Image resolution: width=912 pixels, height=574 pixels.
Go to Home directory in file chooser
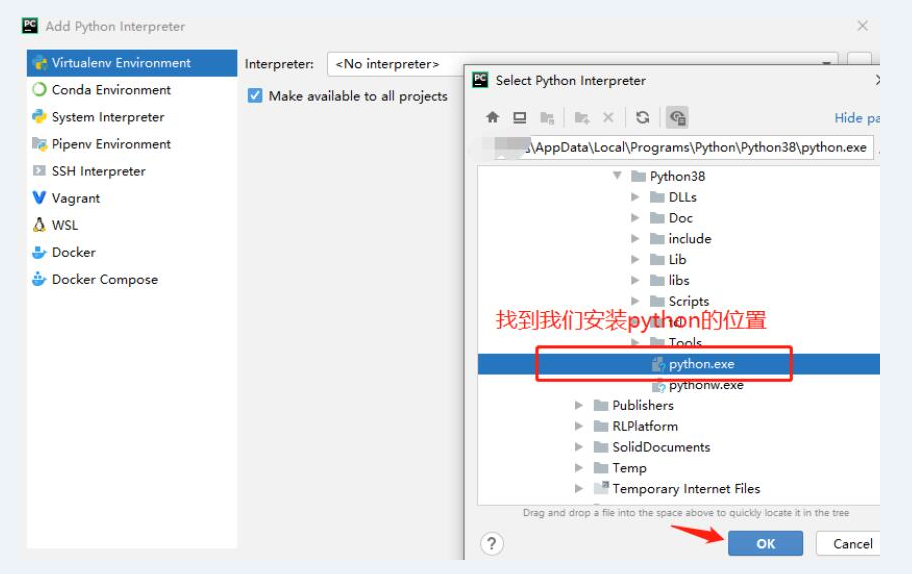point(493,117)
